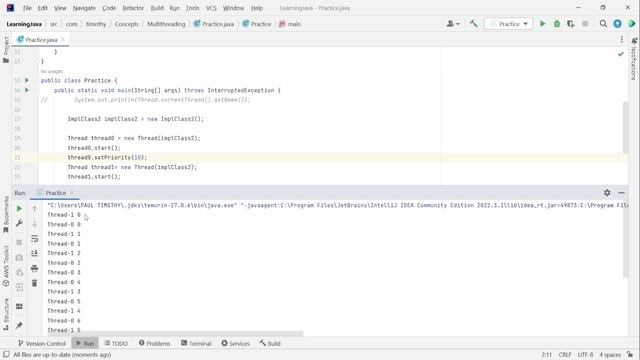Image resolution: width=640 pixels, height=360 pixels.
Task: Pin the Run tab with the pin icon
Action: coord(19,325)
